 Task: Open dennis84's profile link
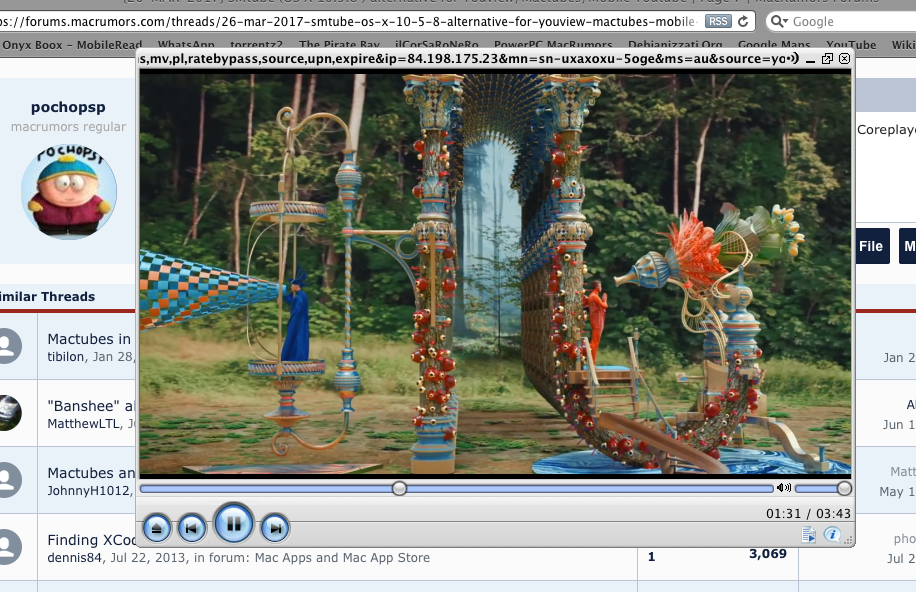74,558
